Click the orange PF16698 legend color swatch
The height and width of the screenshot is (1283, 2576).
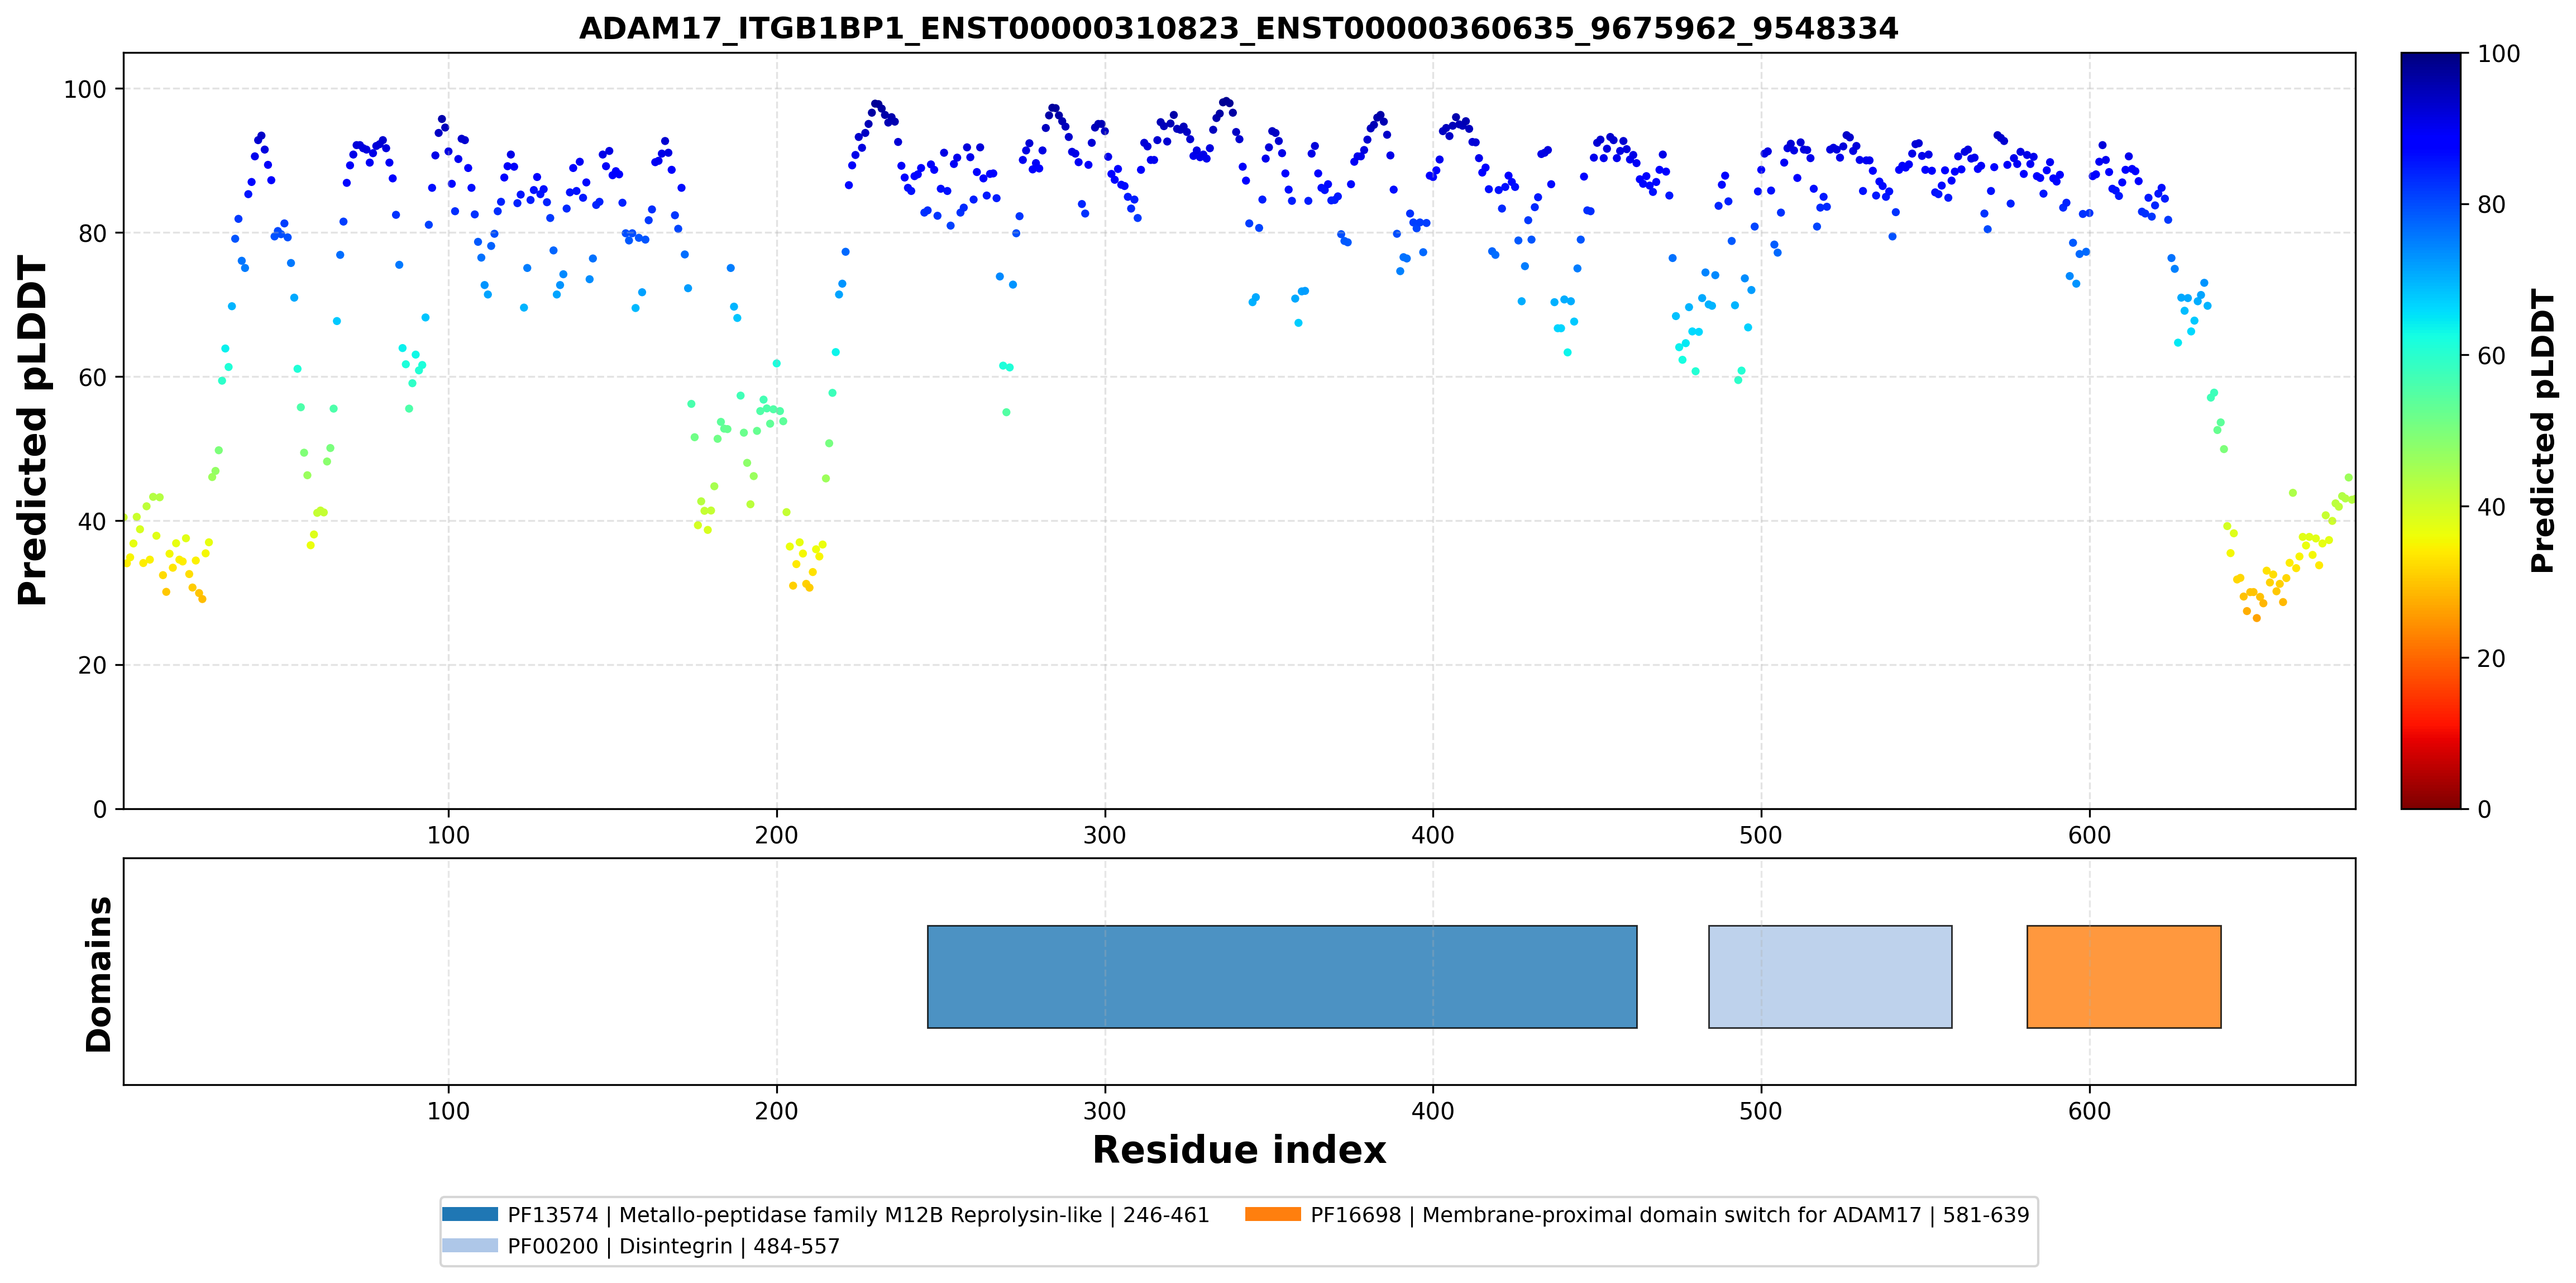pyautogui.click(x=1273, y=1214)
